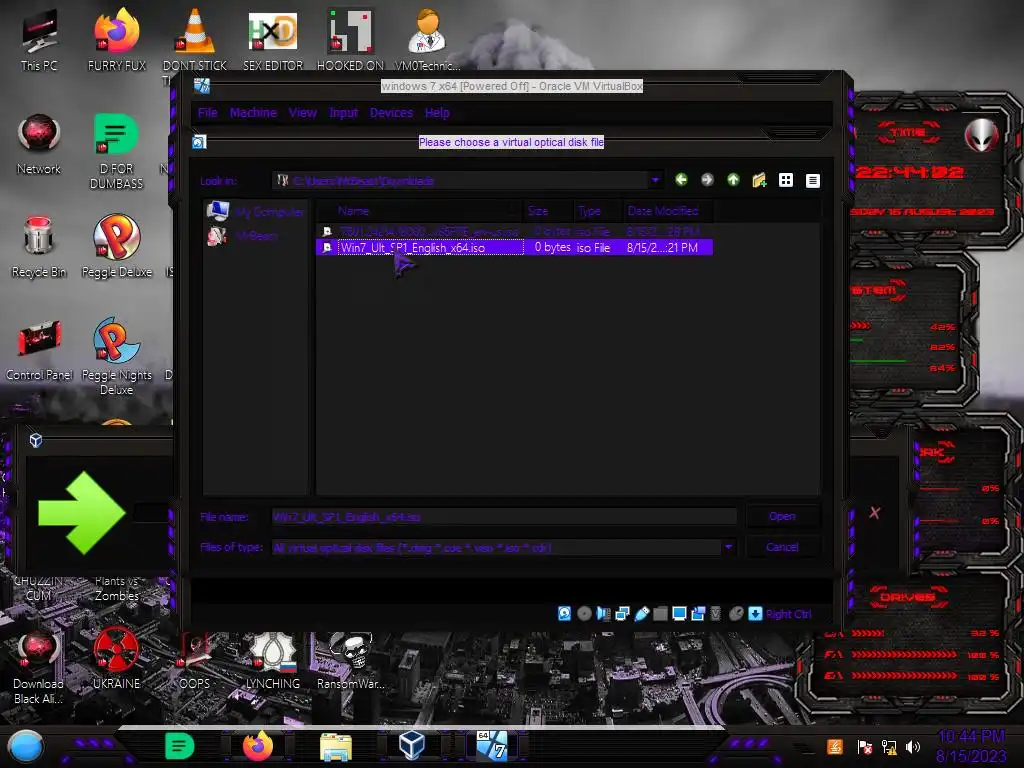The image size is (1024, 768).
Task: Create a new folder in the dialog
Action: click(759, 180)
